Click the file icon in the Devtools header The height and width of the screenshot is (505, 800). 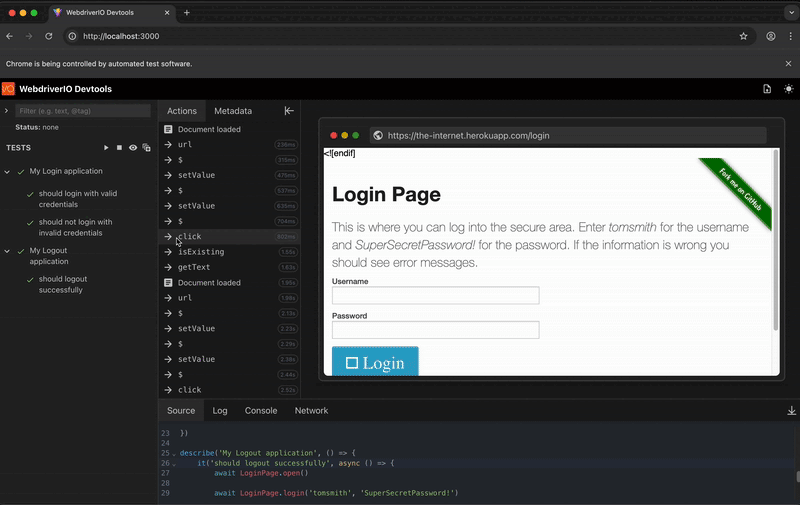[x=767, y=89]
